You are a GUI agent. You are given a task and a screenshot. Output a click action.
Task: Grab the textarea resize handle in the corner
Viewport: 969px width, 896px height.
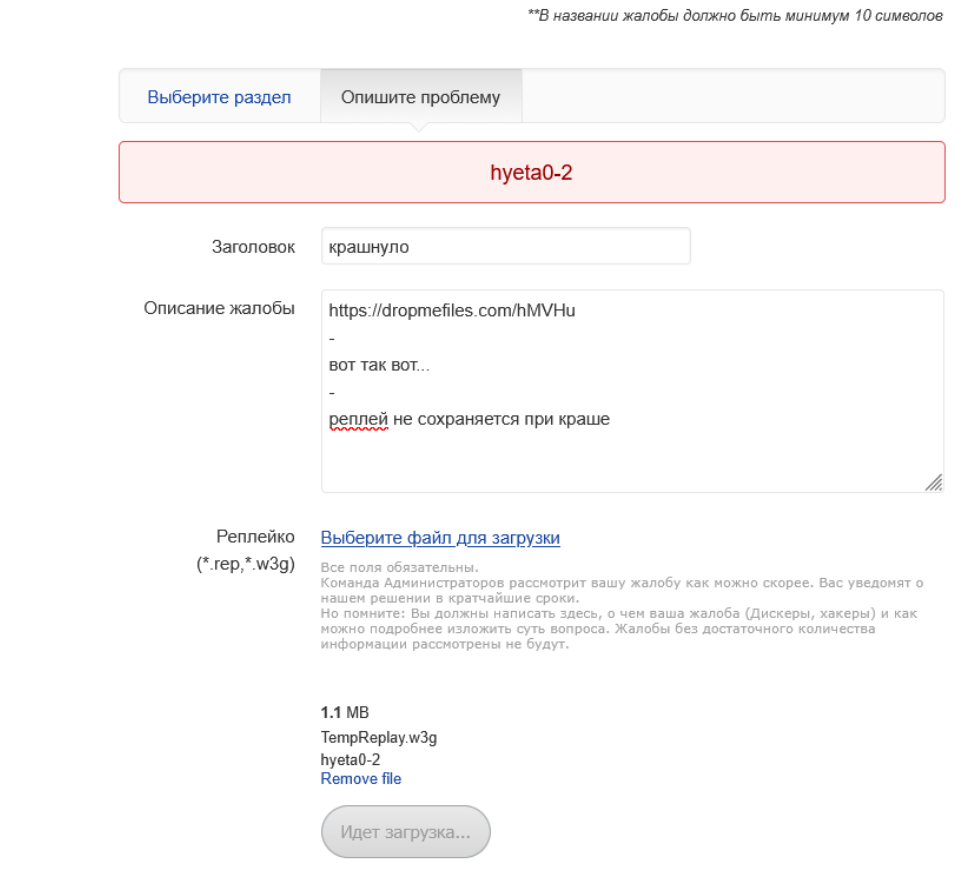point(934,483)
